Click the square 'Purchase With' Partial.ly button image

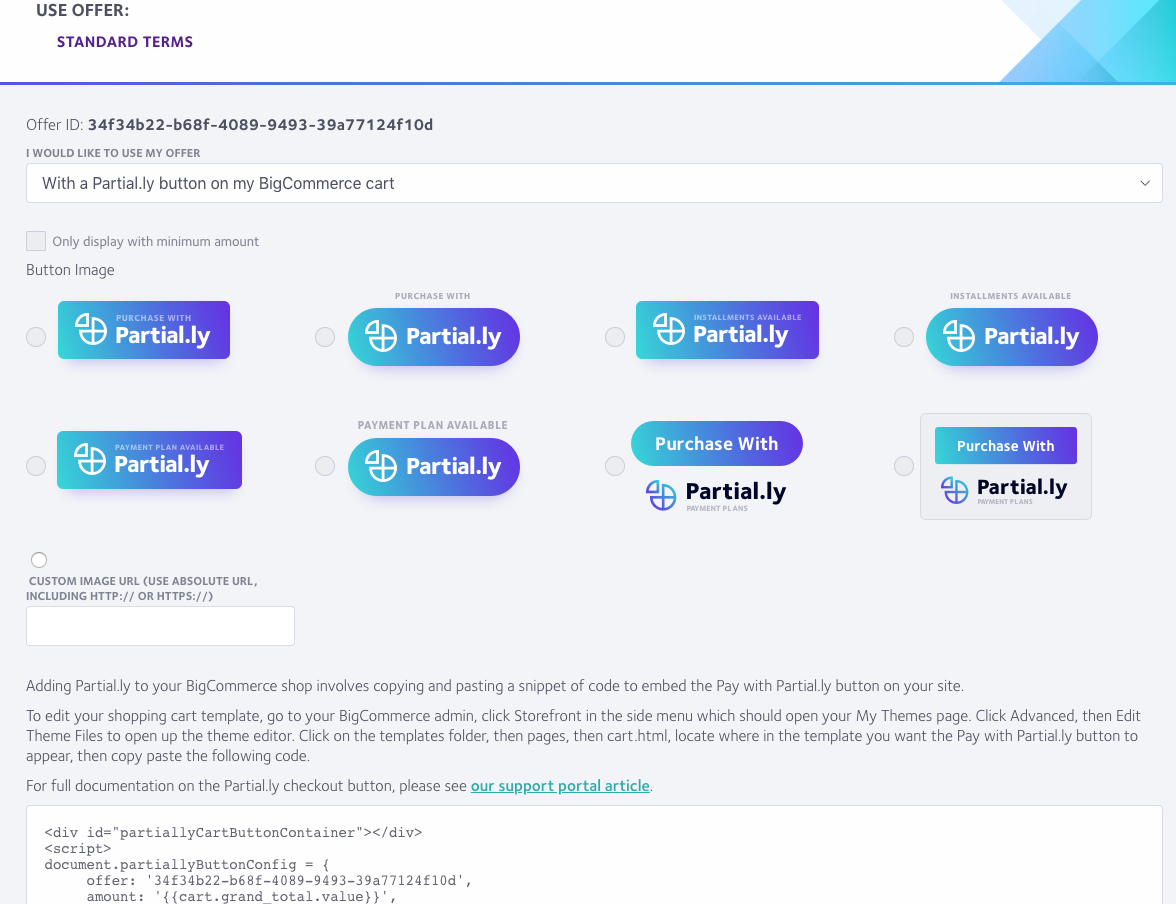pyautogui.click(x=144, y=330)
